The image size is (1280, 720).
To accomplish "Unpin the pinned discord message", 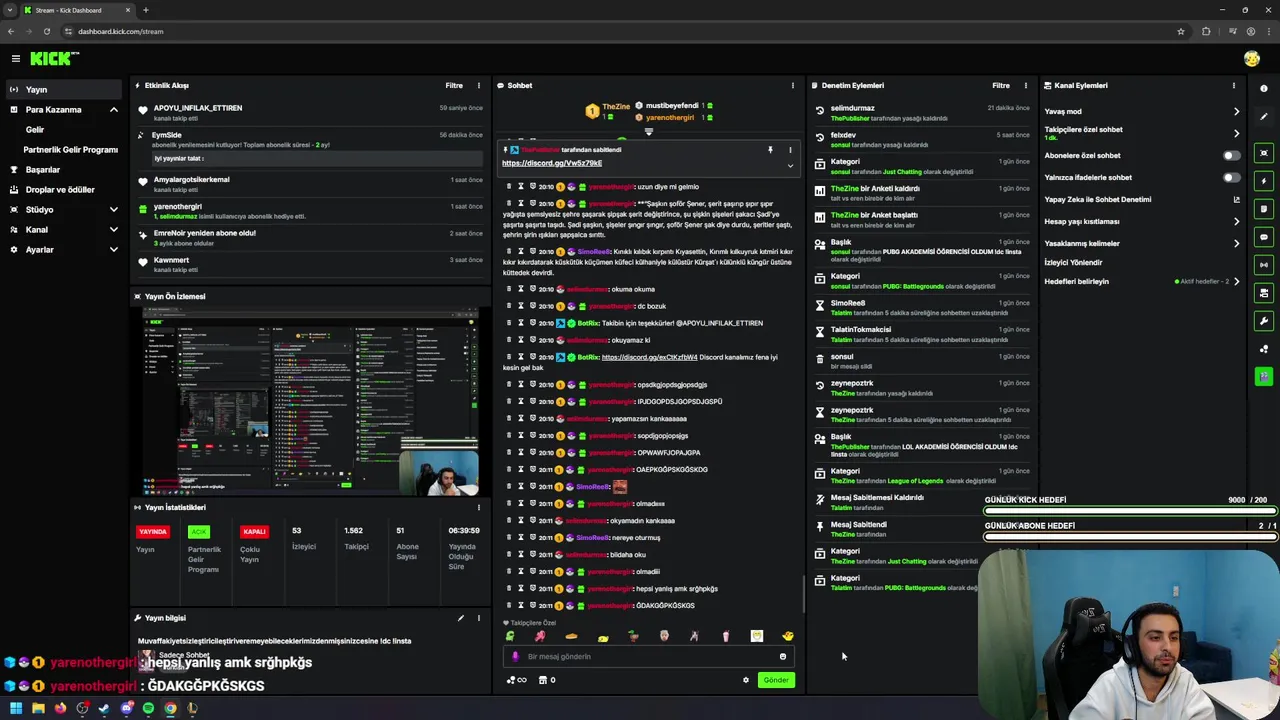I will tap(770, 150).
